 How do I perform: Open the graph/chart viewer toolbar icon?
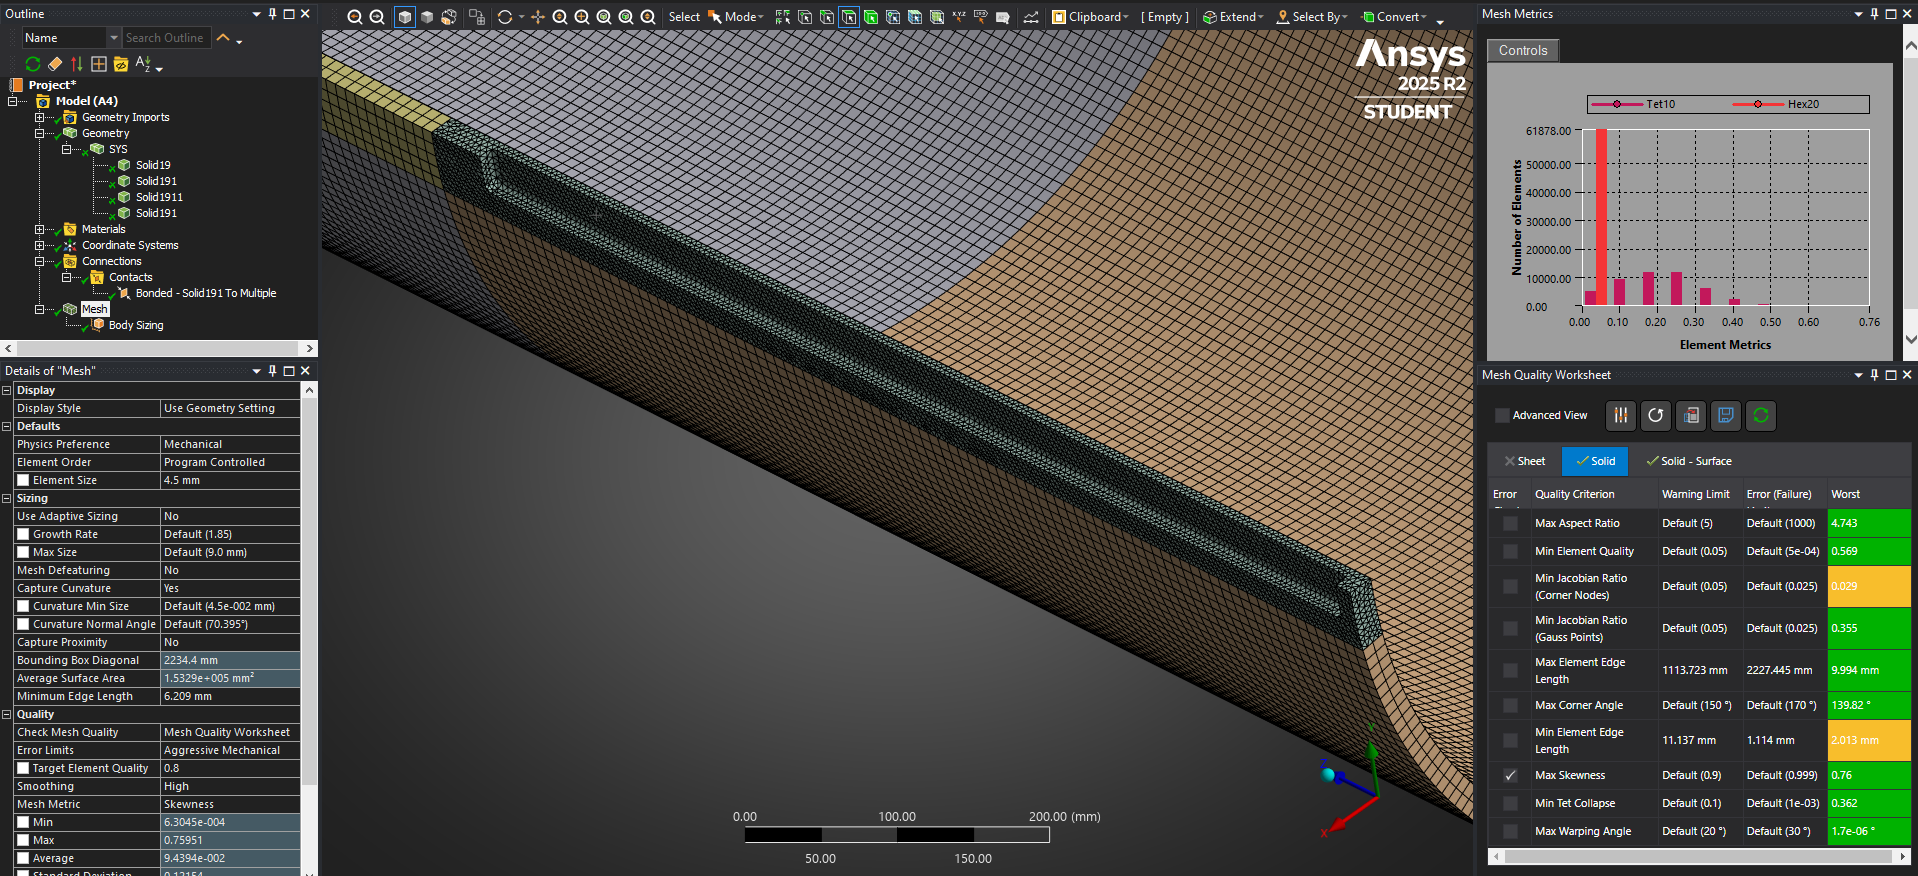pyautogui.click(x=1031, y=17)
